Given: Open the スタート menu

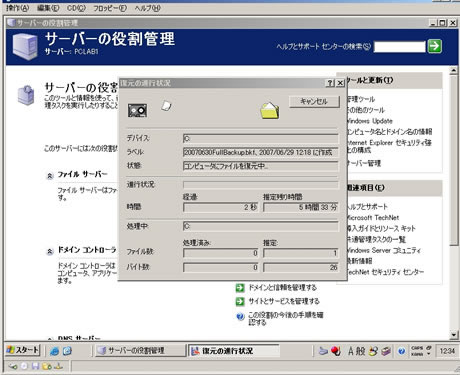Looking at the screenshot, I should click(x=23, y=350).
